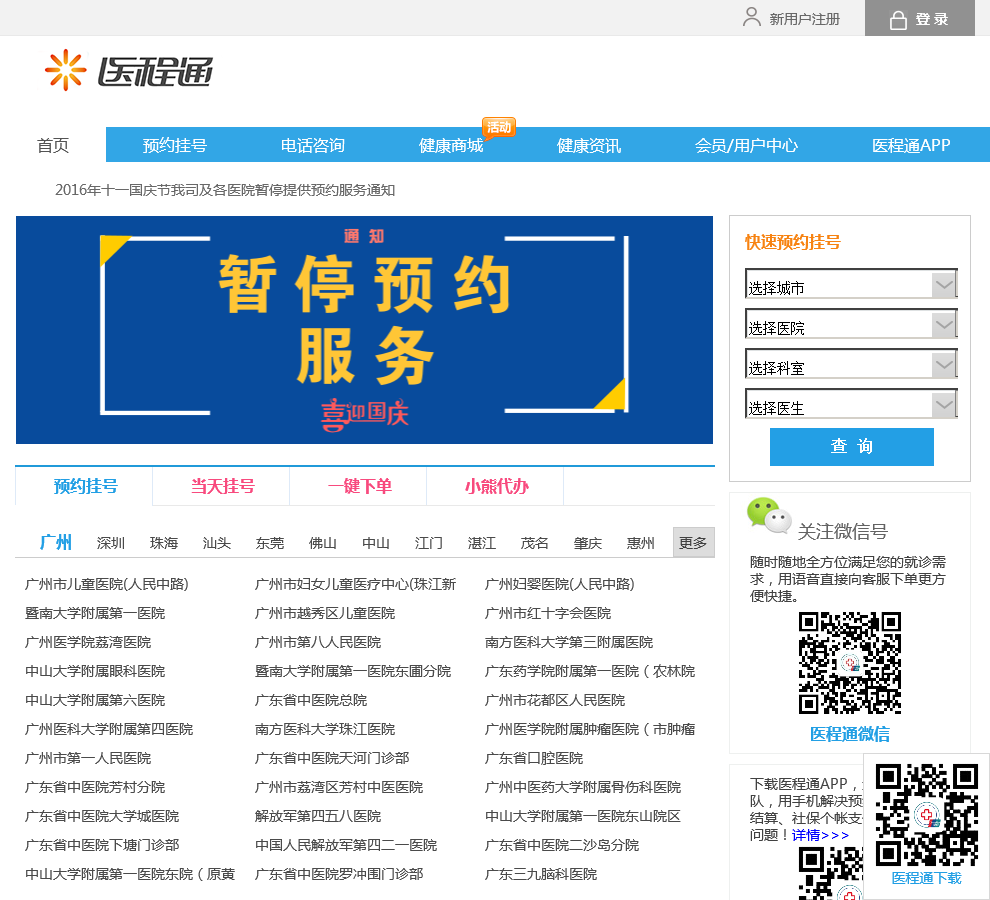
Task: Open 广州市红十字会医院 link
Action: tap(547, 613)
